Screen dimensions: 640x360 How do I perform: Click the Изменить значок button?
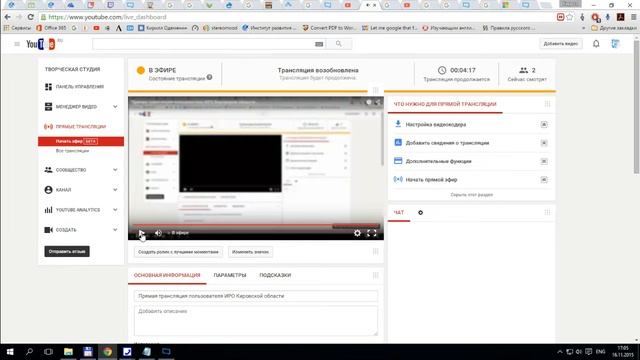click(x=250, y=252)
